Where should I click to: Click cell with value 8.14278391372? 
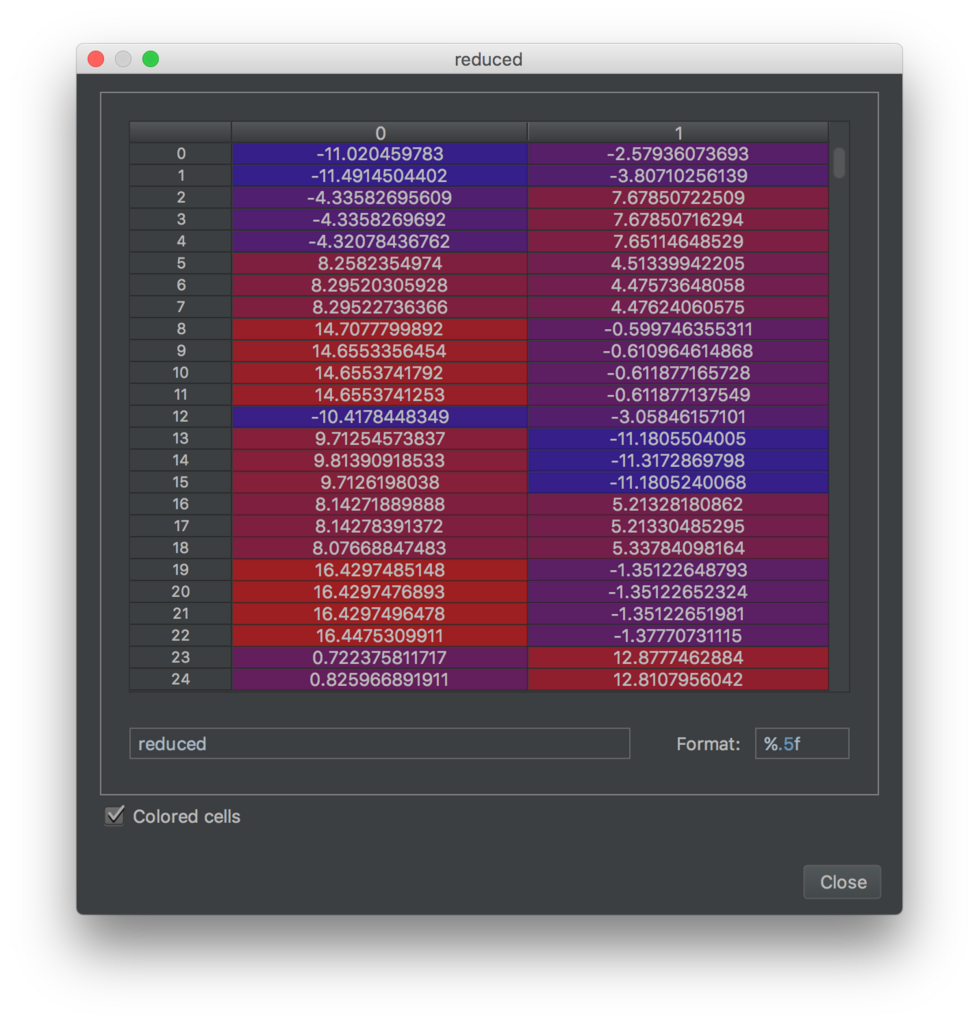click(x=379, y=526)
